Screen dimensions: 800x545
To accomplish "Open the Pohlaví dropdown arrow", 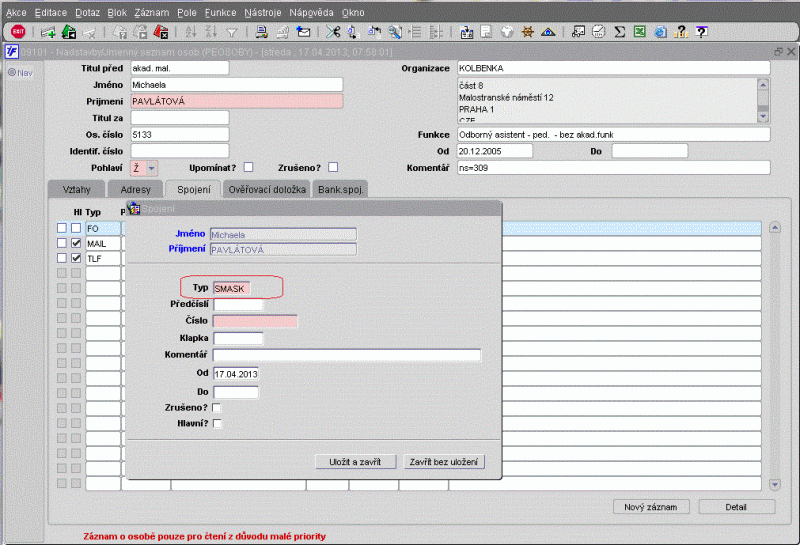I will click(152, 167).
